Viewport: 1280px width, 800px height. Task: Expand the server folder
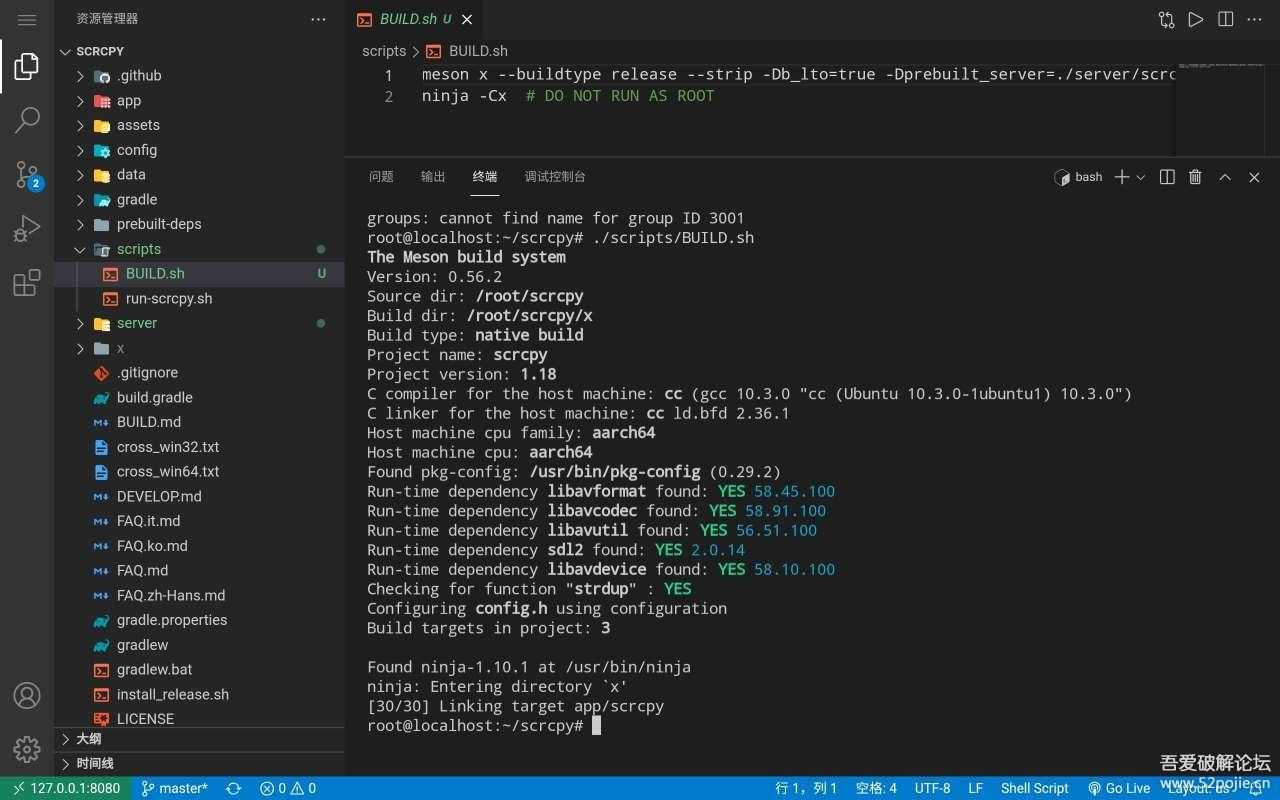[200, 323]
